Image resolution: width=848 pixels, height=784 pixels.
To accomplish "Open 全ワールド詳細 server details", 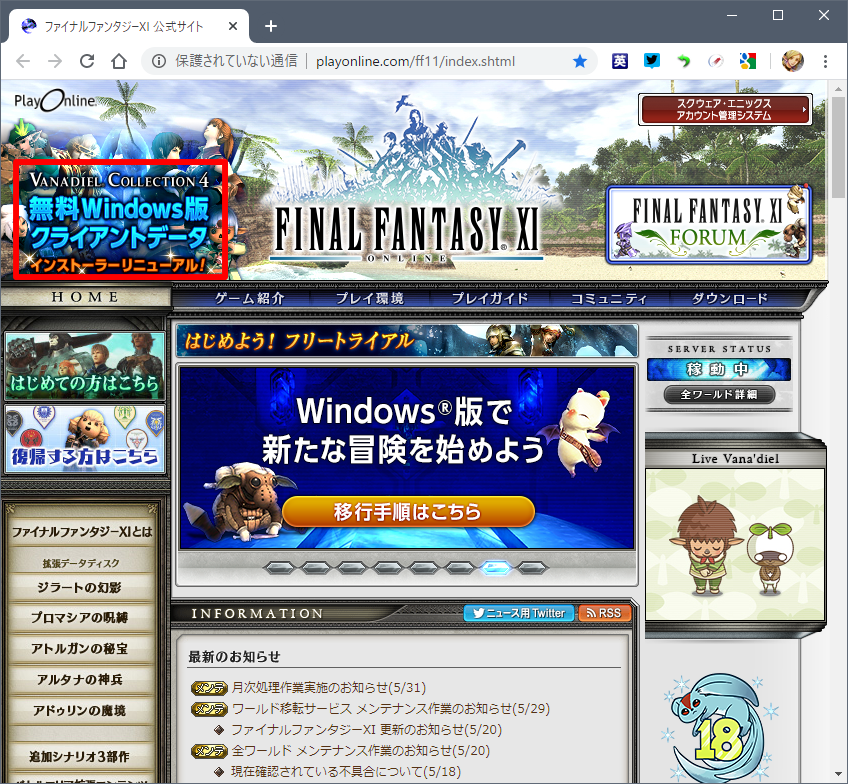I will [x=719, y=395].
